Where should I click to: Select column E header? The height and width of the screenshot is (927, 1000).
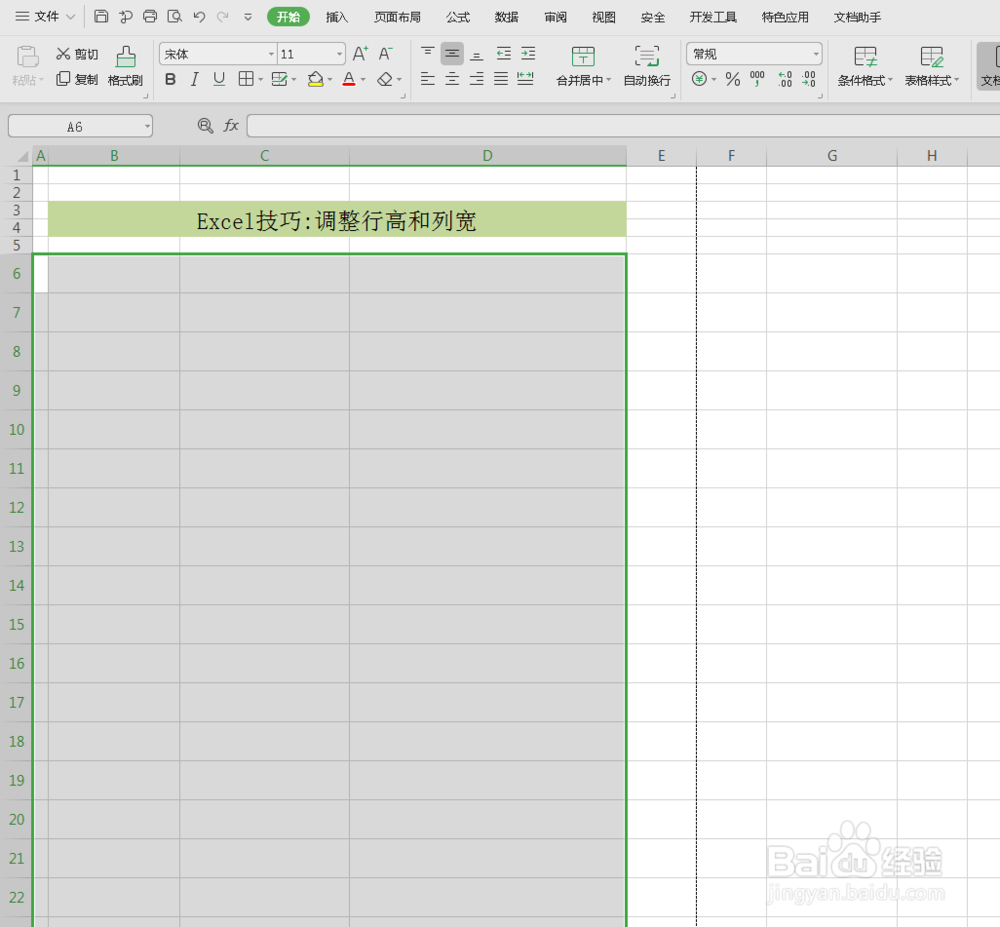661,156
